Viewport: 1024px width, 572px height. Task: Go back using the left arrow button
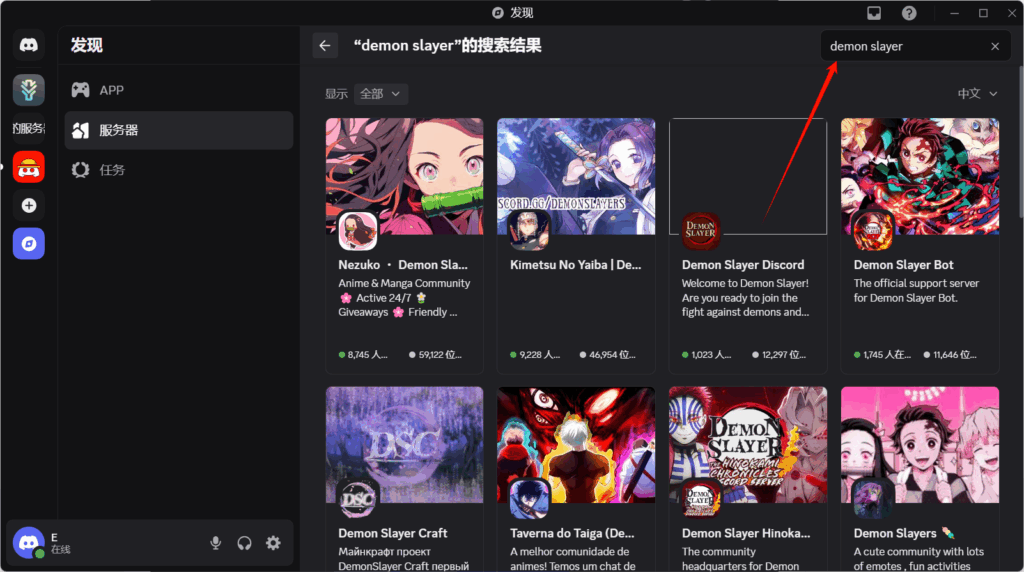click(325, 46)
